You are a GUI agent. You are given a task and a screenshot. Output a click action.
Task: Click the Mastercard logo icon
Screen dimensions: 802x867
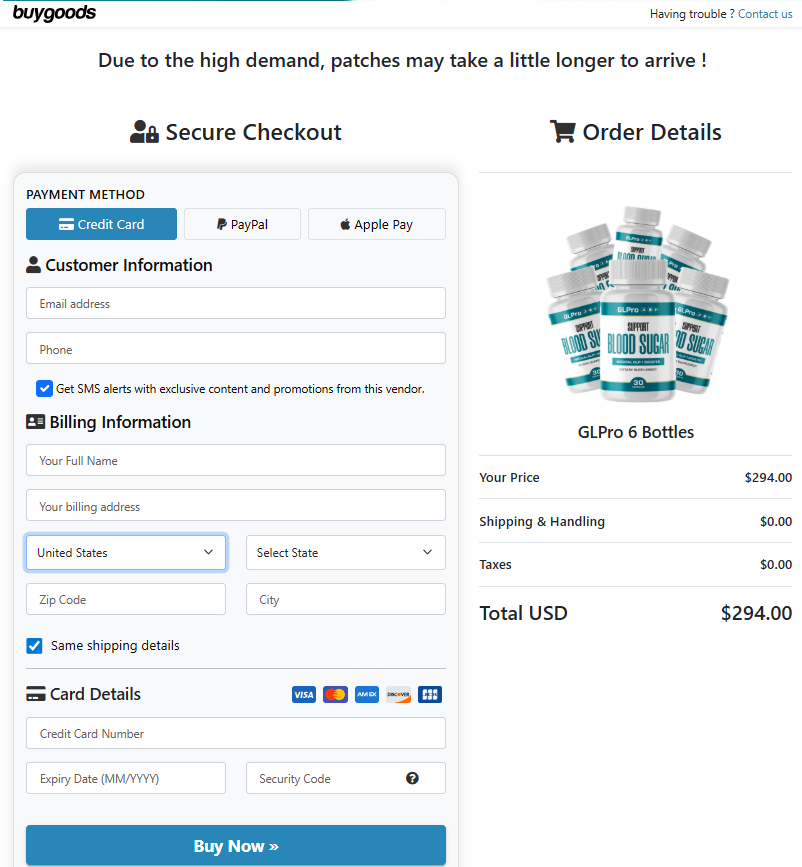[x=335, y=694]
